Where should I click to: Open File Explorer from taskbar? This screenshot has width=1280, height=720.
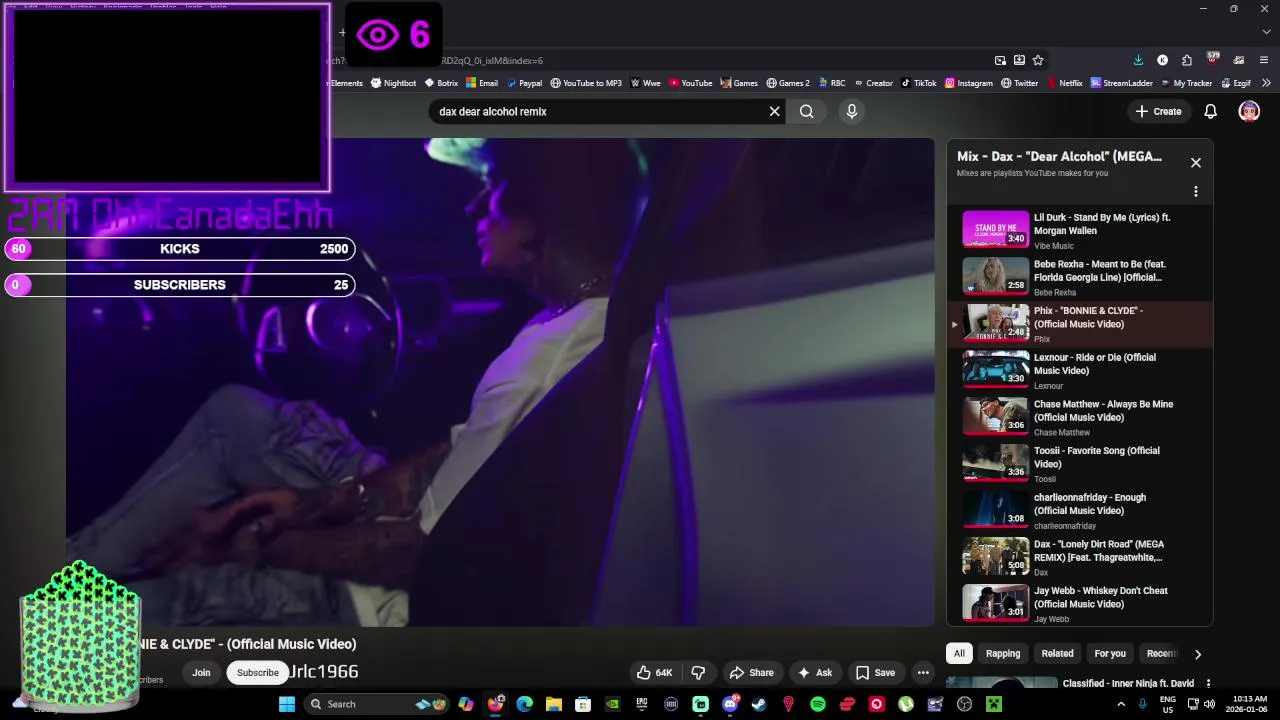pyautogui.click(x=553, y=704)
